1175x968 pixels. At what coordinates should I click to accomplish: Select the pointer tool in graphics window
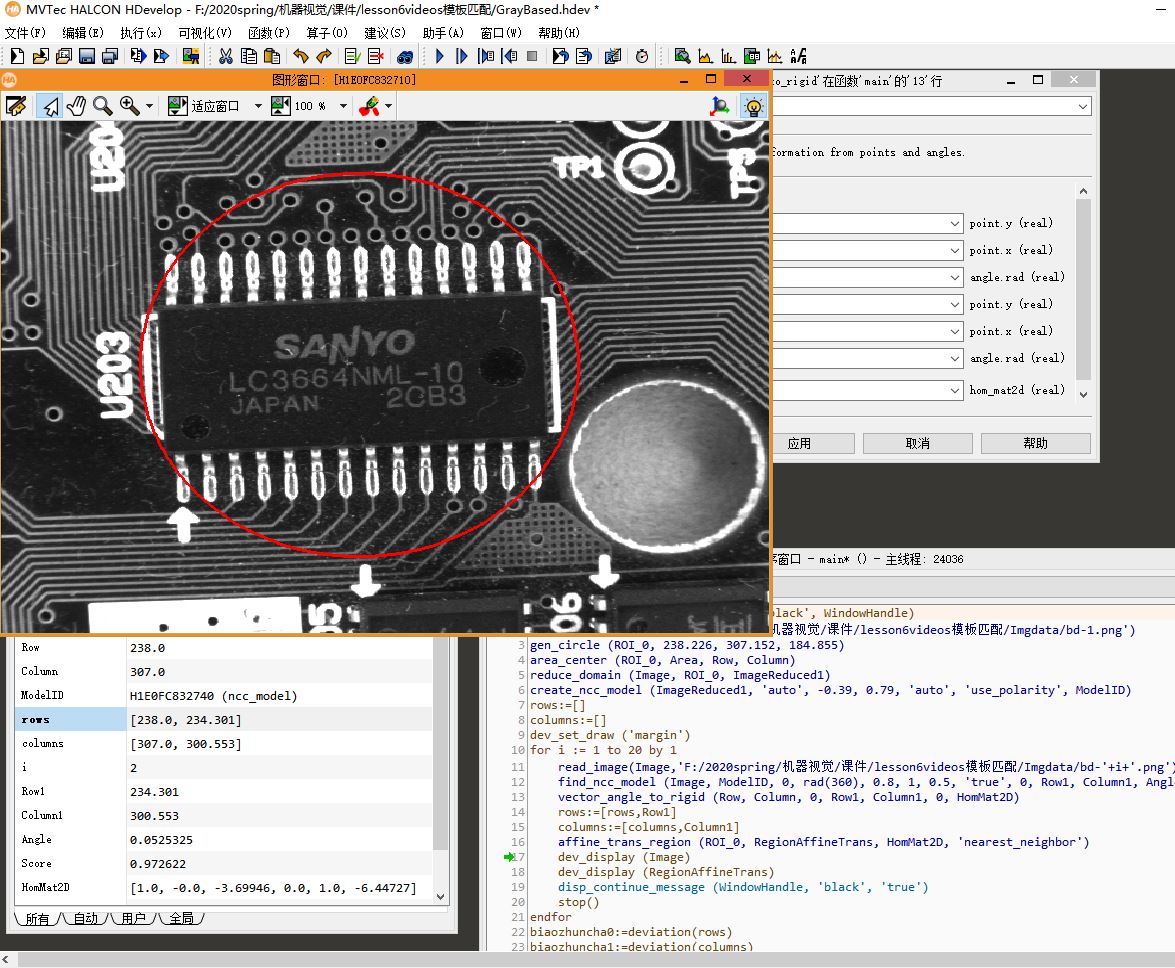[x=50, y=106]
